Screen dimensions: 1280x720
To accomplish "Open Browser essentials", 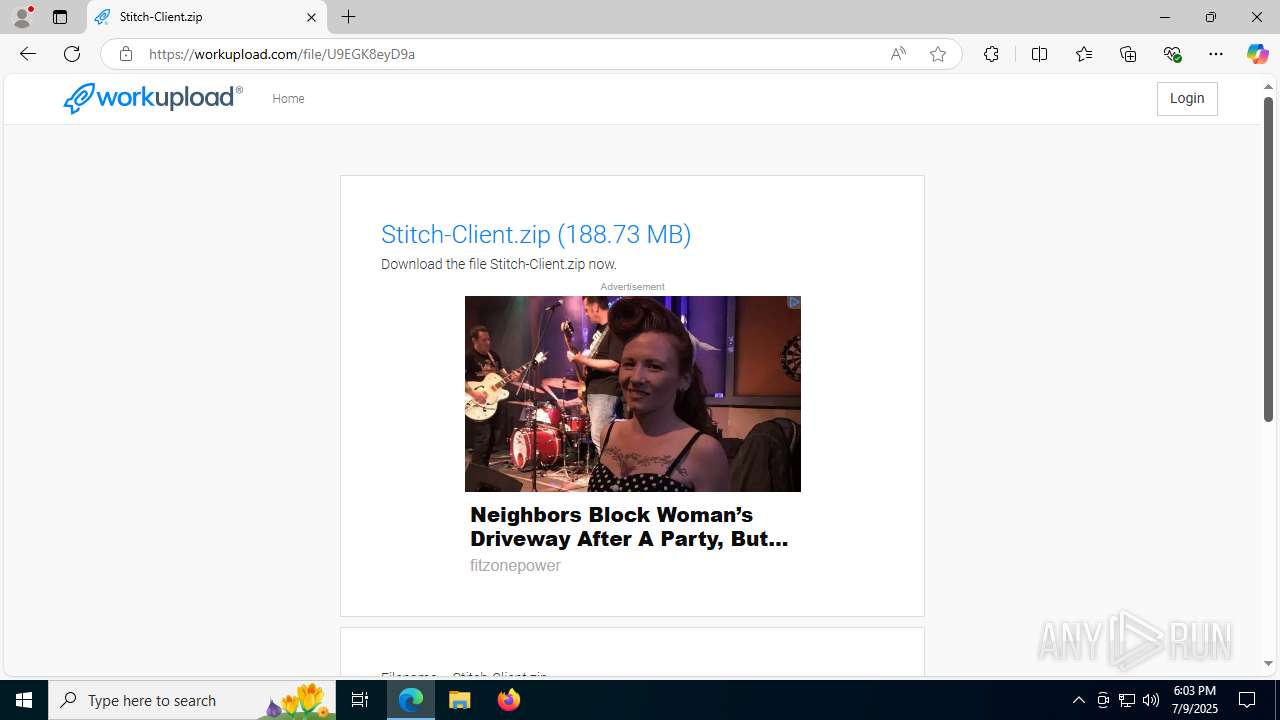I will point(1172,54).
